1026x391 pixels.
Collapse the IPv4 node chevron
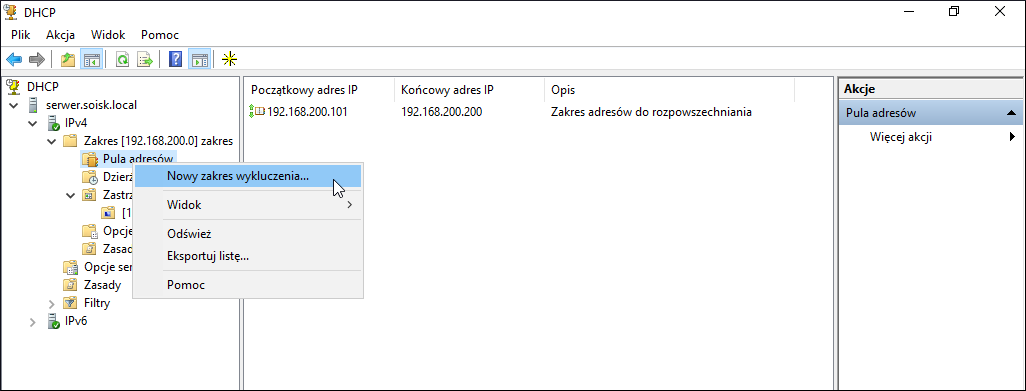(32, 123)
